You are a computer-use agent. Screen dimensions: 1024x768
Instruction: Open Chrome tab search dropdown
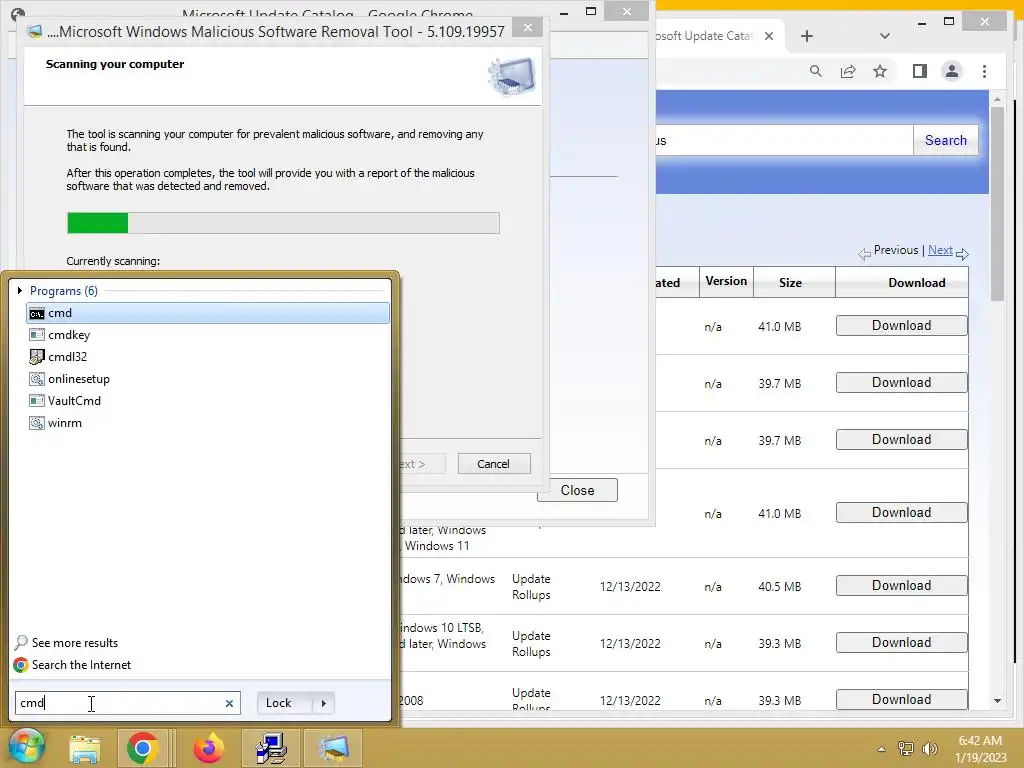(x=885, y=36)
